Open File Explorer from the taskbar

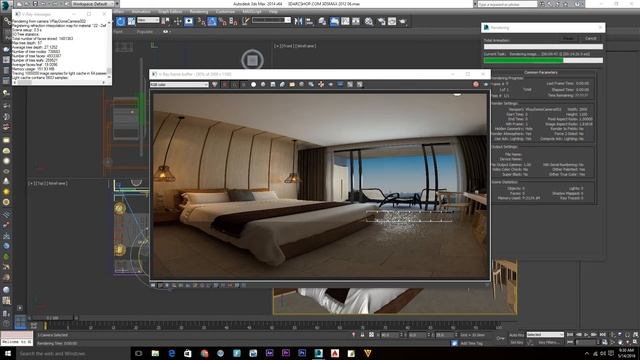click(x=155, y=353)
